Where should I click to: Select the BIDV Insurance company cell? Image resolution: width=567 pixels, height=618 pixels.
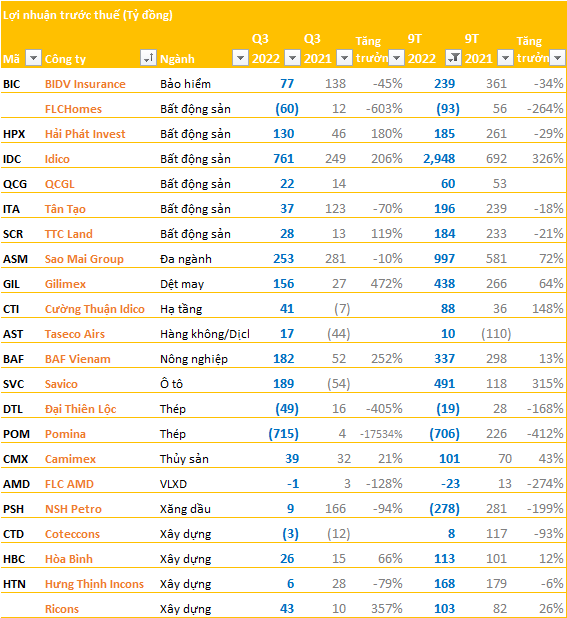85,84
